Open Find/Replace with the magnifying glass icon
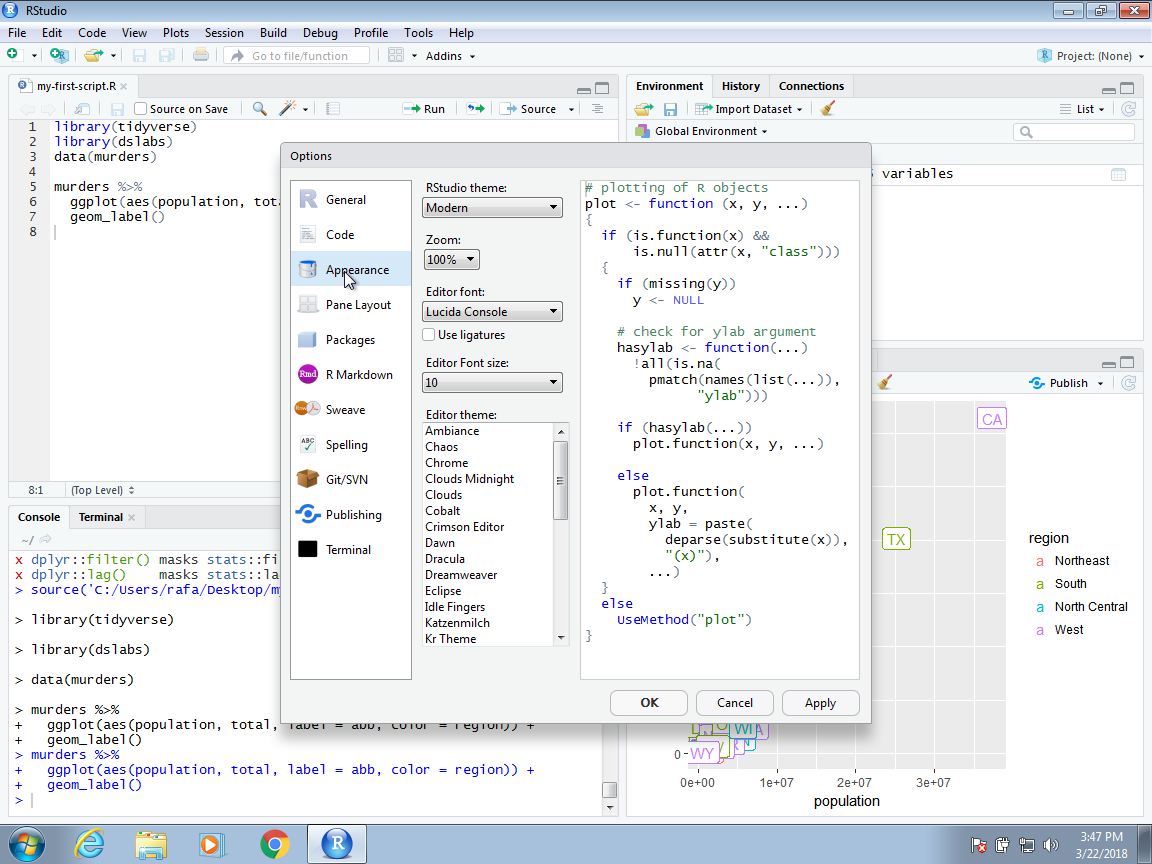 coord(260,108)
